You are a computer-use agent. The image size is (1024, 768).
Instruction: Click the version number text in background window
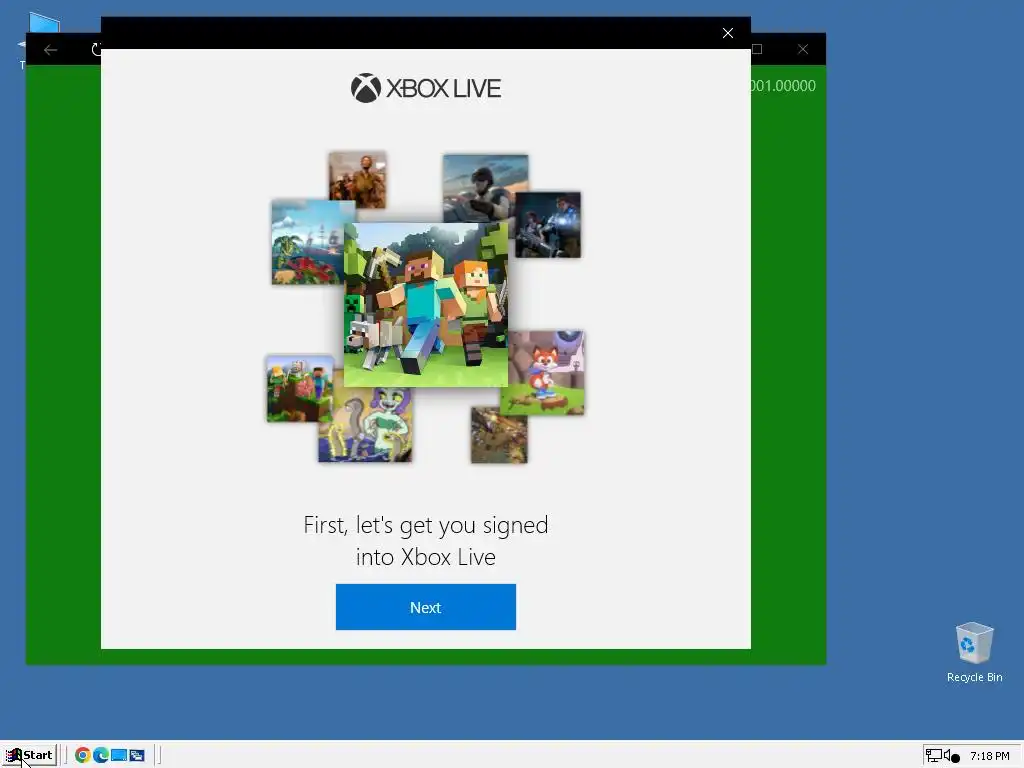783,86
